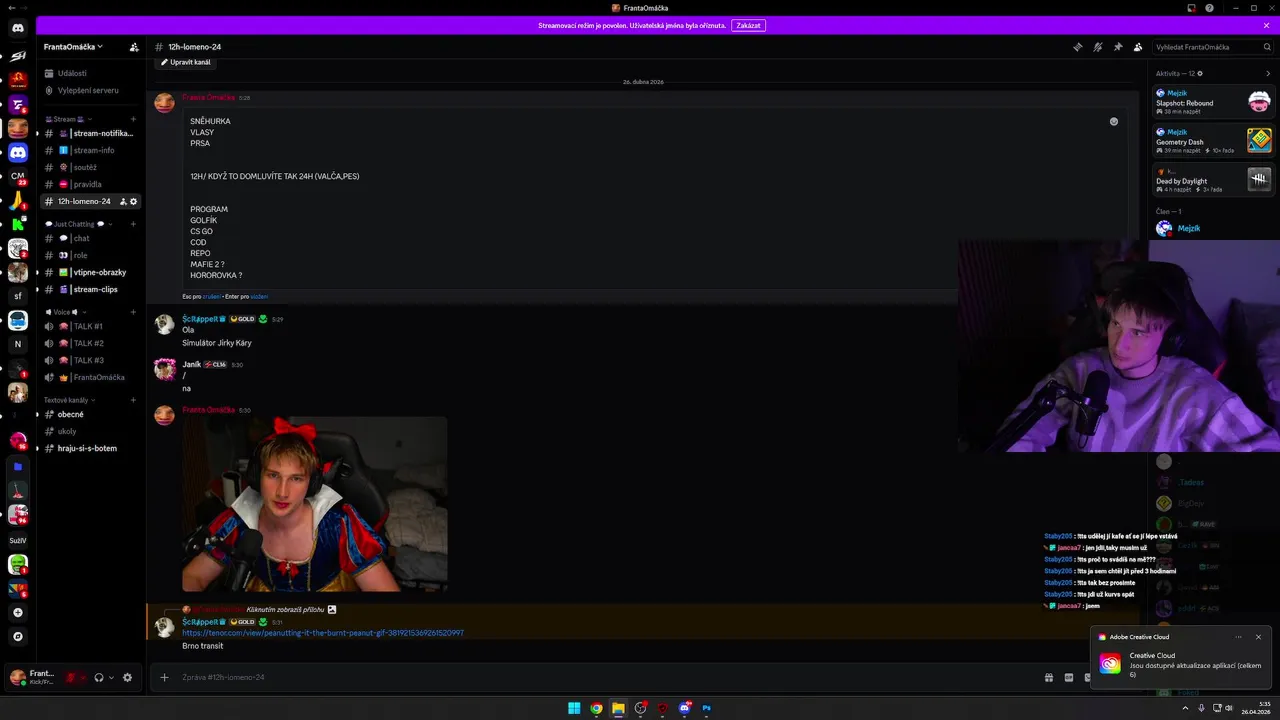
Task: Open the pravidla channel
Action: click(x=92, y=184)
